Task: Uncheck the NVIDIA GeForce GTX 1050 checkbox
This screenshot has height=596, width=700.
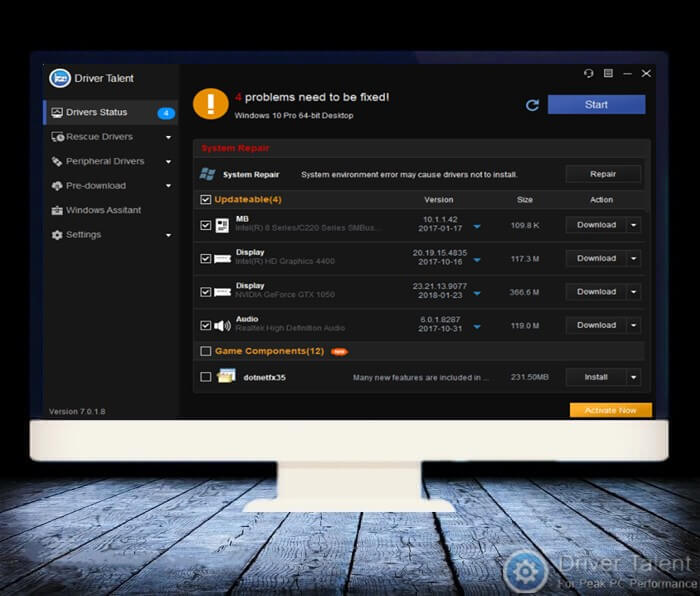Action: [205, 292]
